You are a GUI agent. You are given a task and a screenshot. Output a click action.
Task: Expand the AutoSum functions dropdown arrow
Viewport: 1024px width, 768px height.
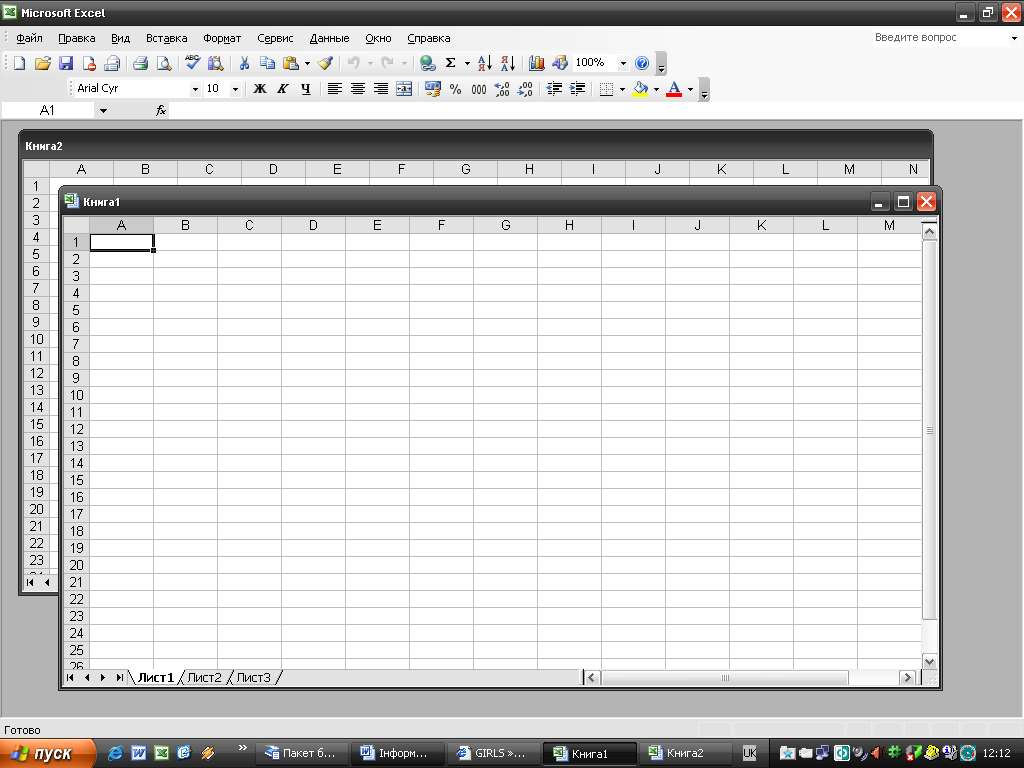coord(467,63)
